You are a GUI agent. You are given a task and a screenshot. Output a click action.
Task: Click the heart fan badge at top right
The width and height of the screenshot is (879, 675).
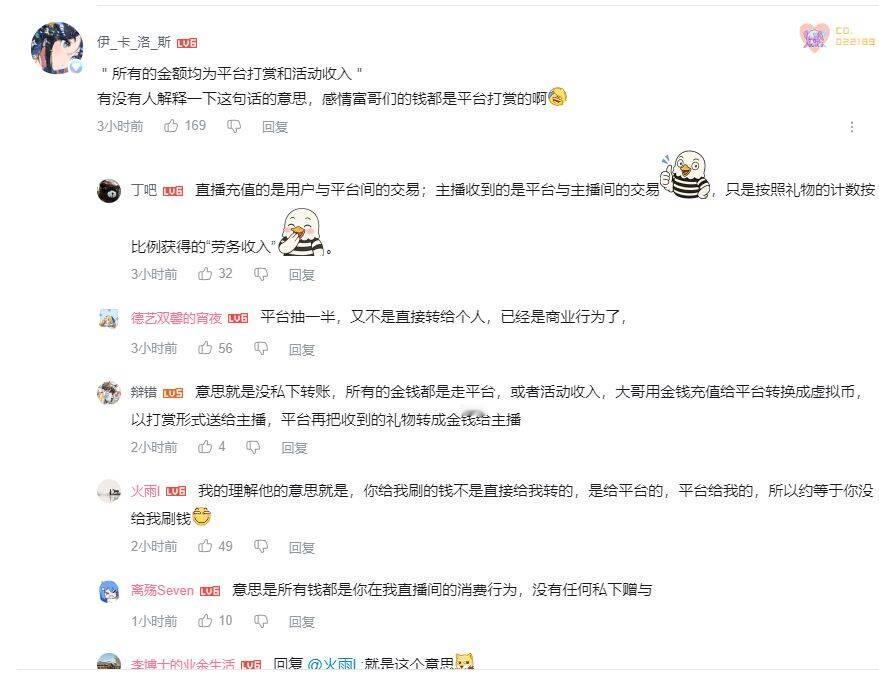click(x=814, y=38)
